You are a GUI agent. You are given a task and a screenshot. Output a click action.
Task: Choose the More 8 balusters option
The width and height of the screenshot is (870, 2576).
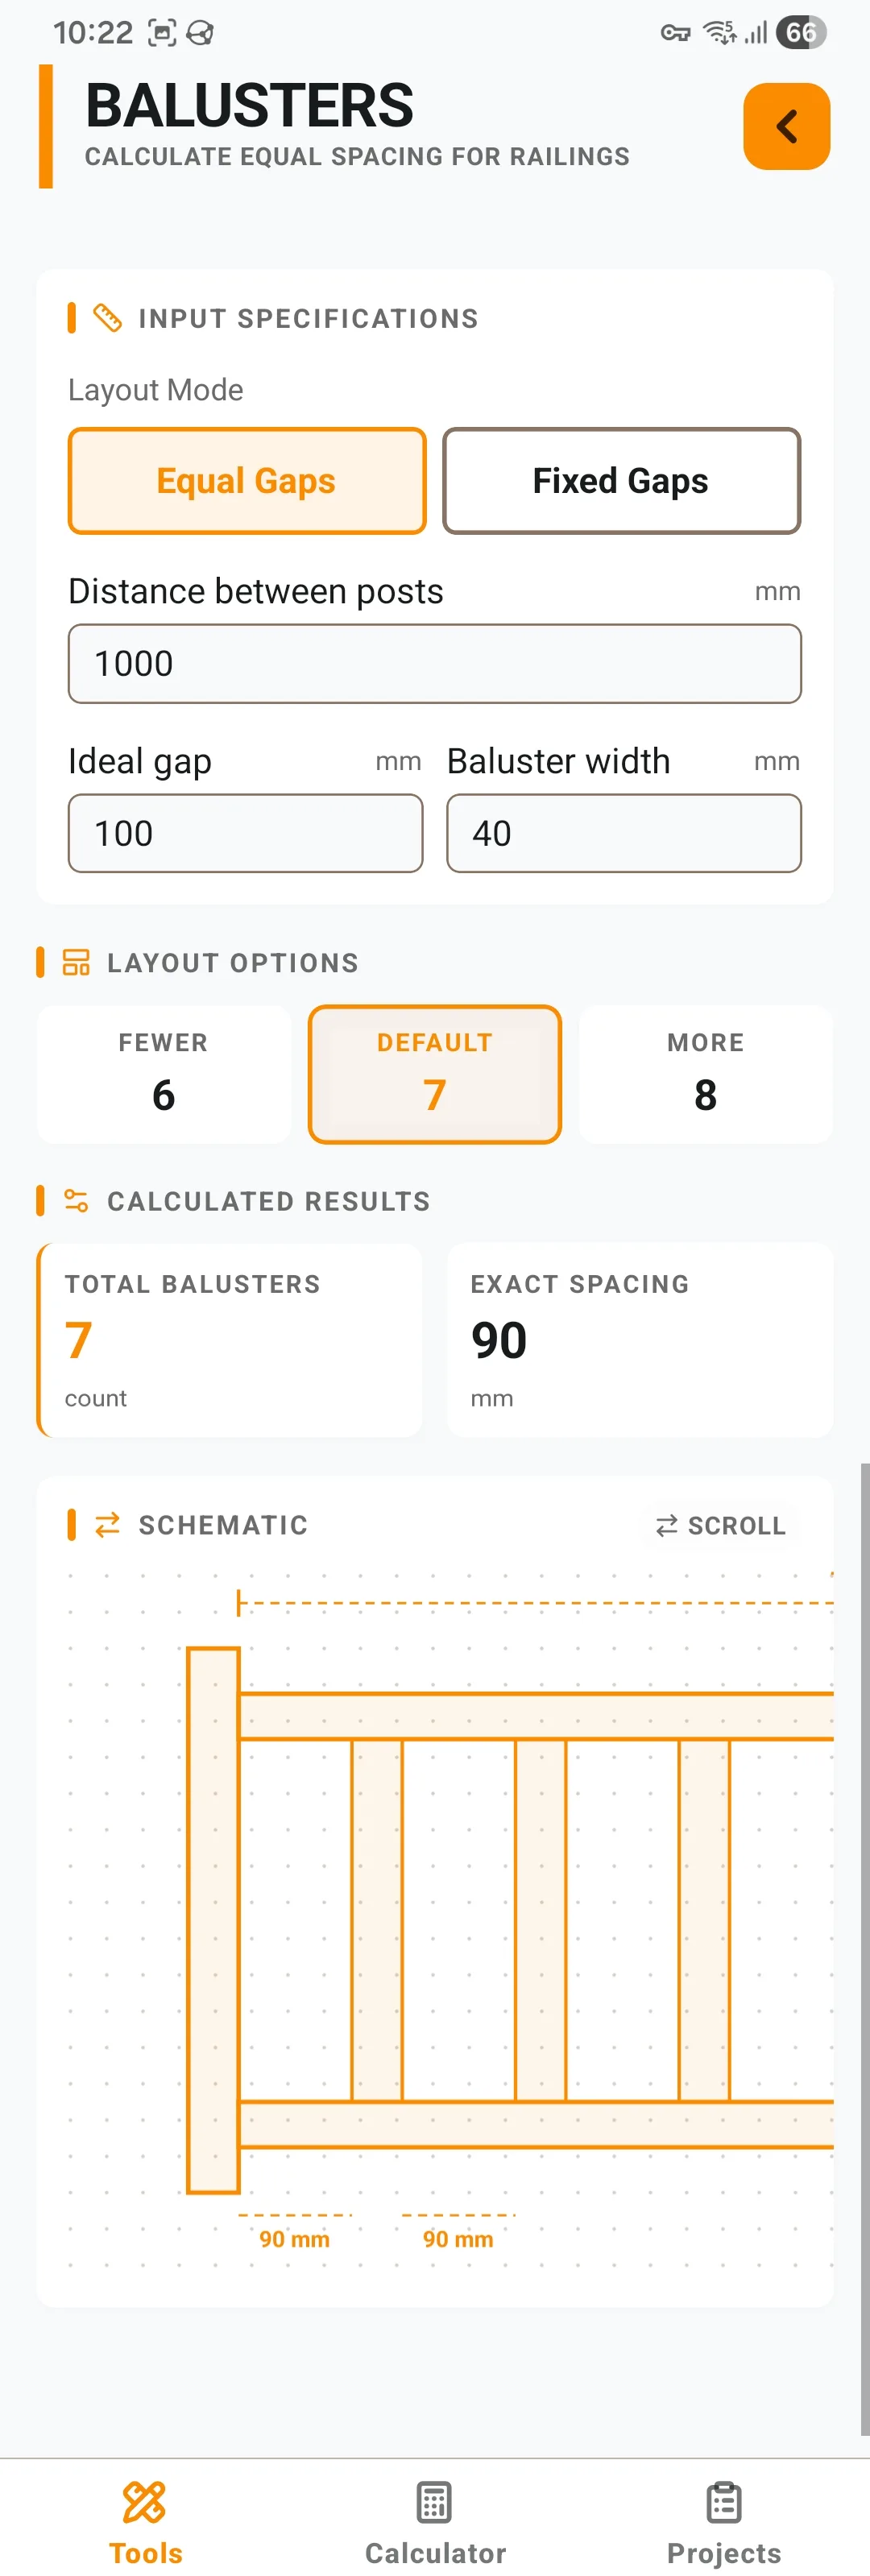[706, 1074]
